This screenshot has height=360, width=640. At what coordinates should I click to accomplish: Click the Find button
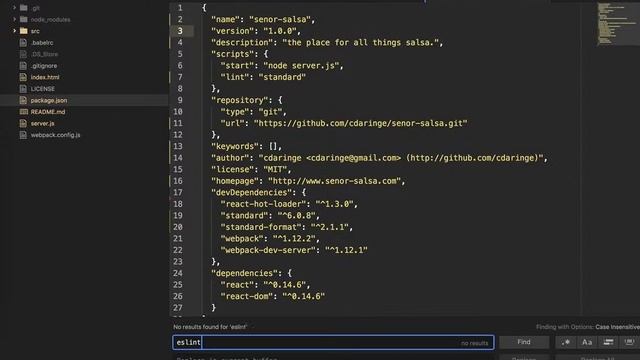[x=524, y=342]
